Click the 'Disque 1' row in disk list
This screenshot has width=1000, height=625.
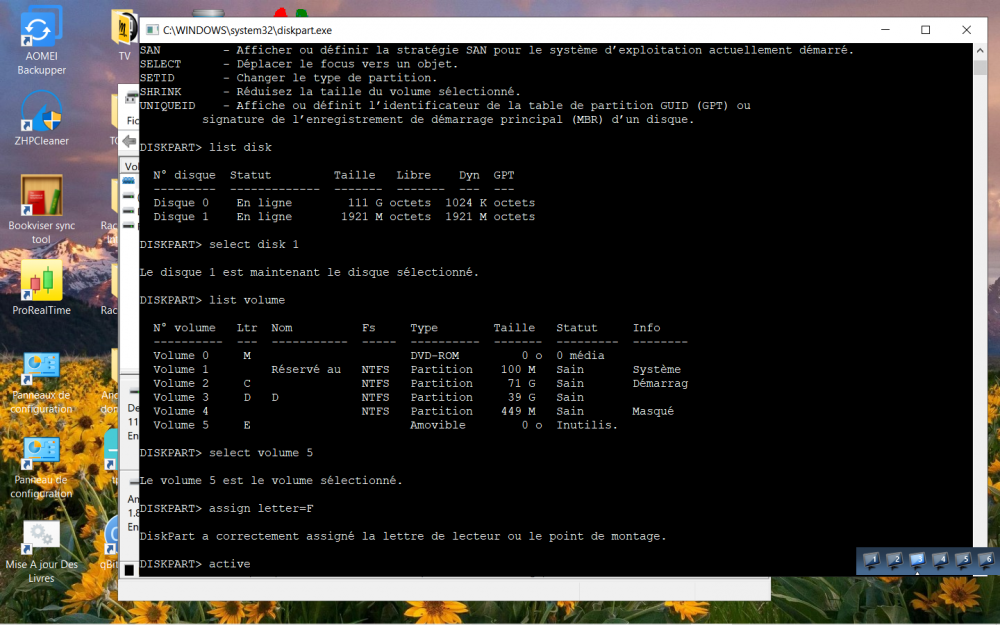coord(344,217)
